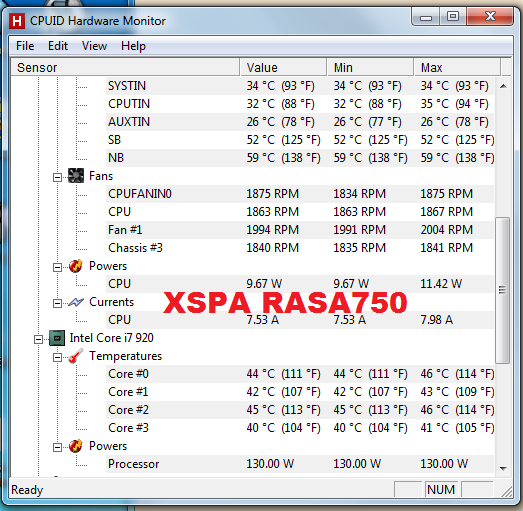Click the Currents graph icon
Screen dimensions: 523x511
[76, 302]
